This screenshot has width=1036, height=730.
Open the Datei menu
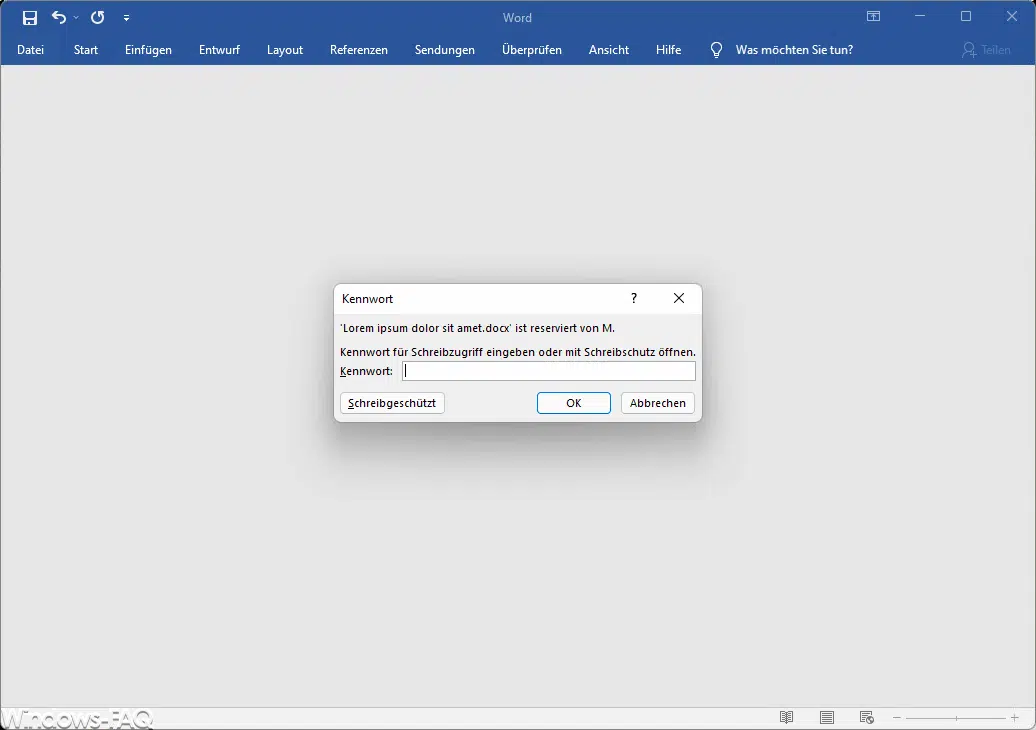click(31, 50)
